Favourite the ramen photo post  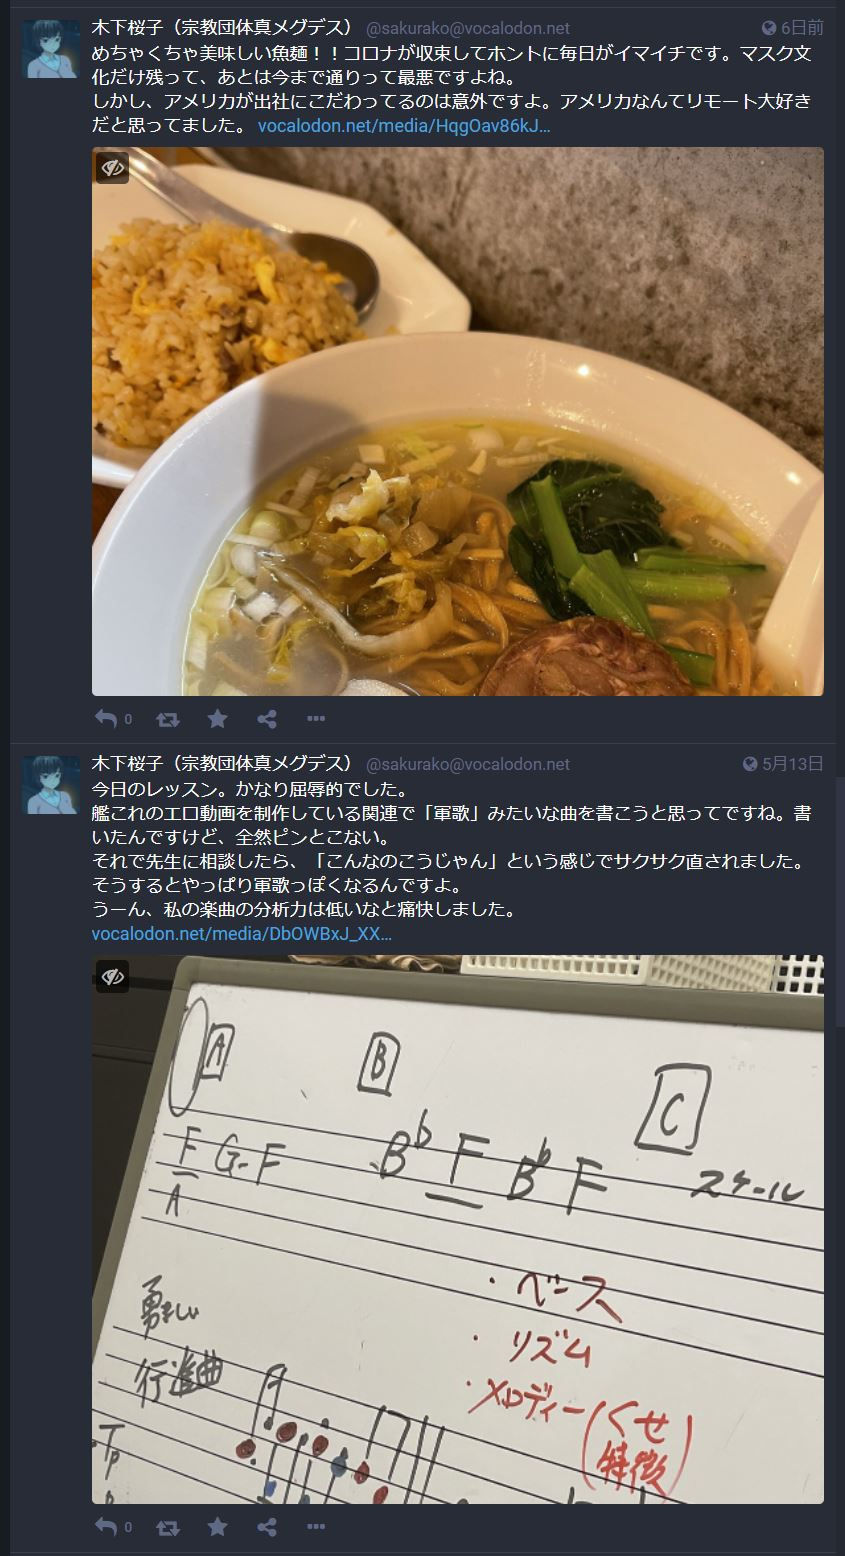(217, 718)
